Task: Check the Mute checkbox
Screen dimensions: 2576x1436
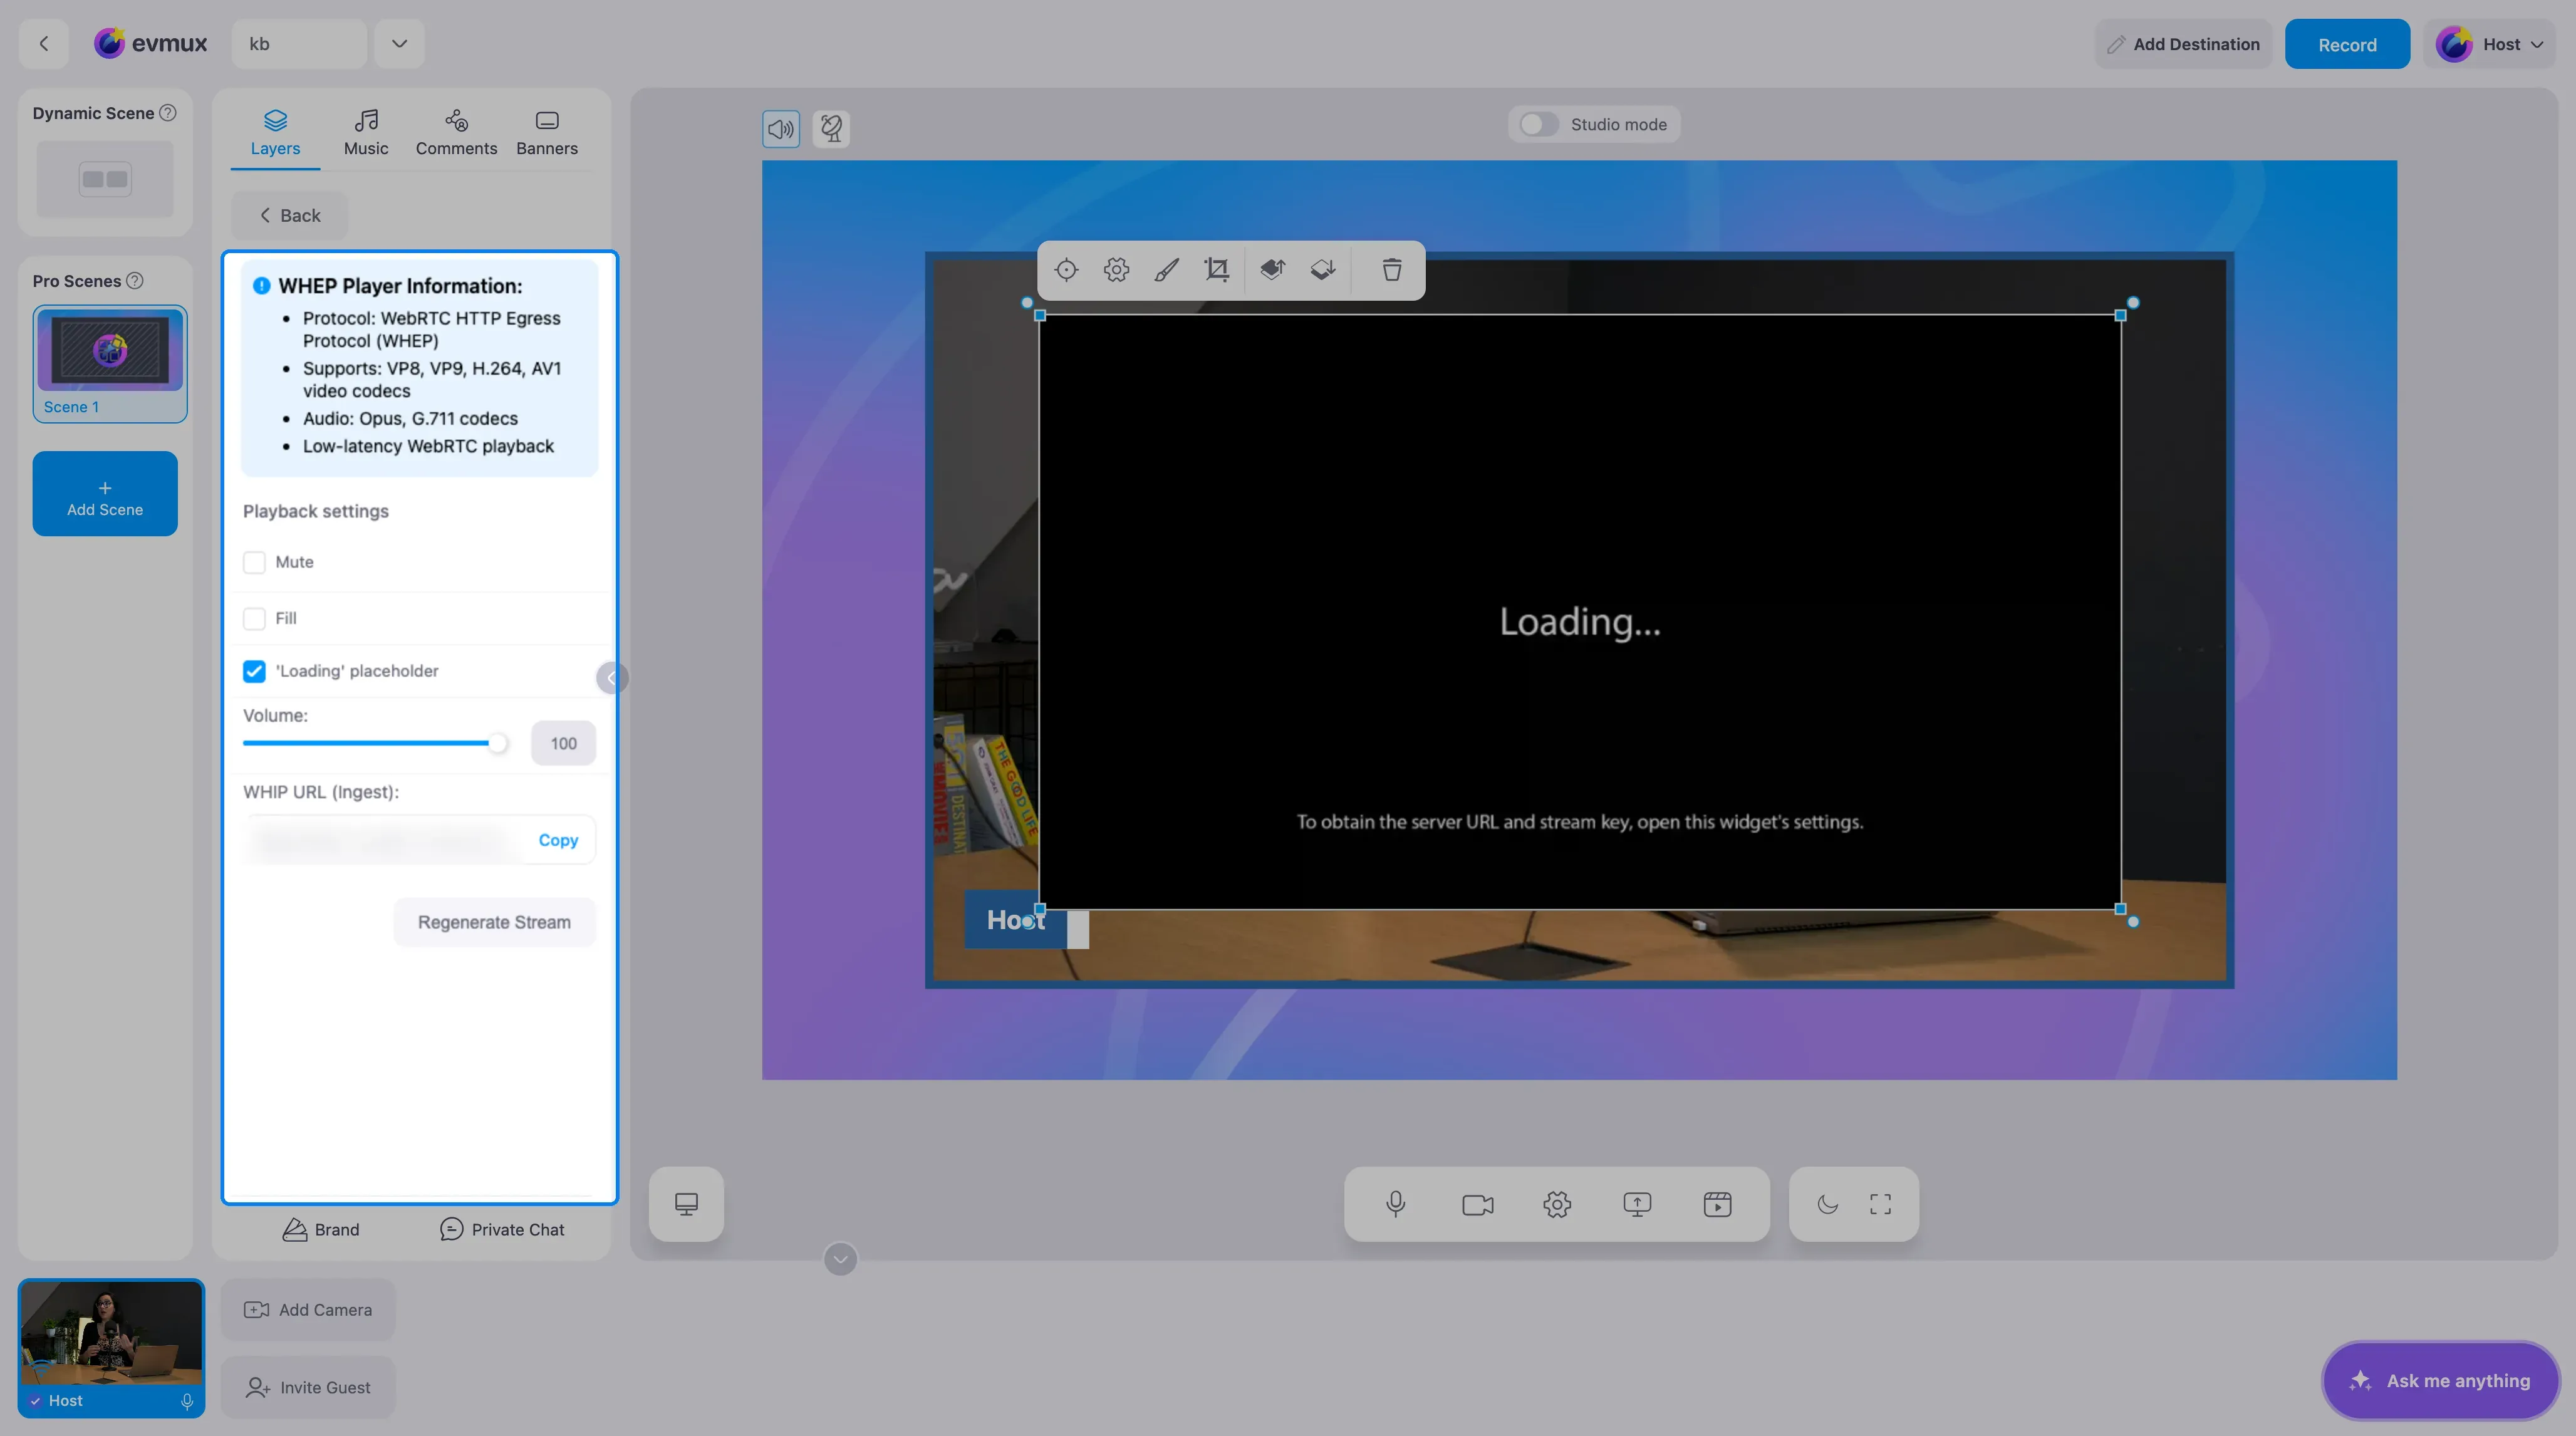Action: [254, 562]
